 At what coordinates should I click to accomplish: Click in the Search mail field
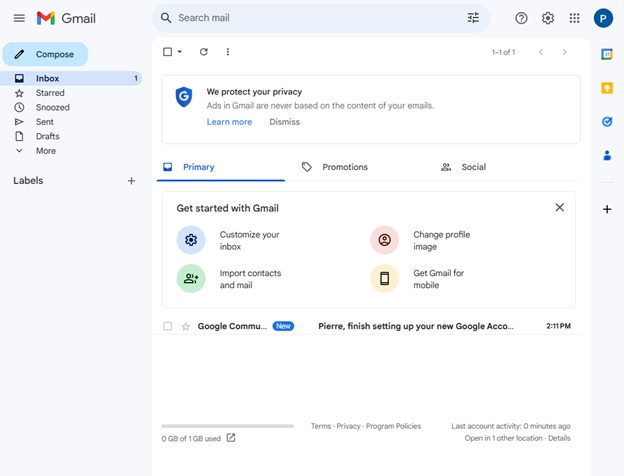click(321, 18)
